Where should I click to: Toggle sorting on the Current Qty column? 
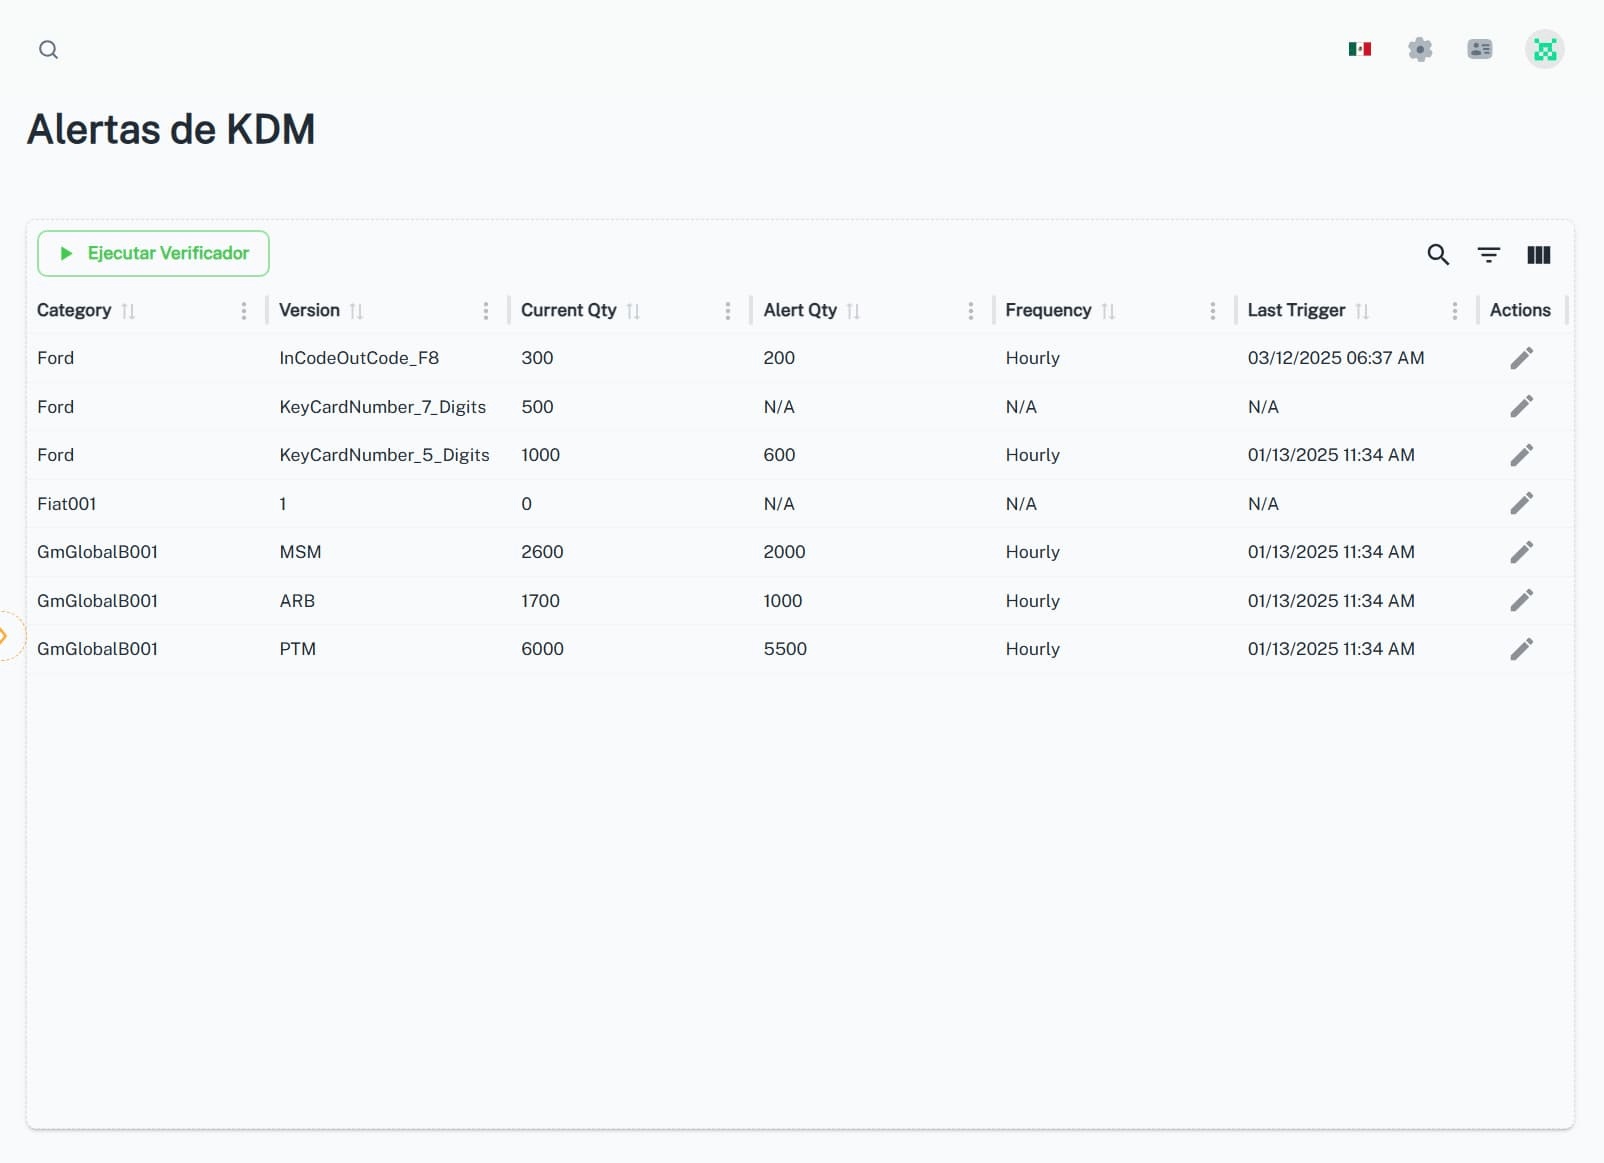[x=633, y=311]
